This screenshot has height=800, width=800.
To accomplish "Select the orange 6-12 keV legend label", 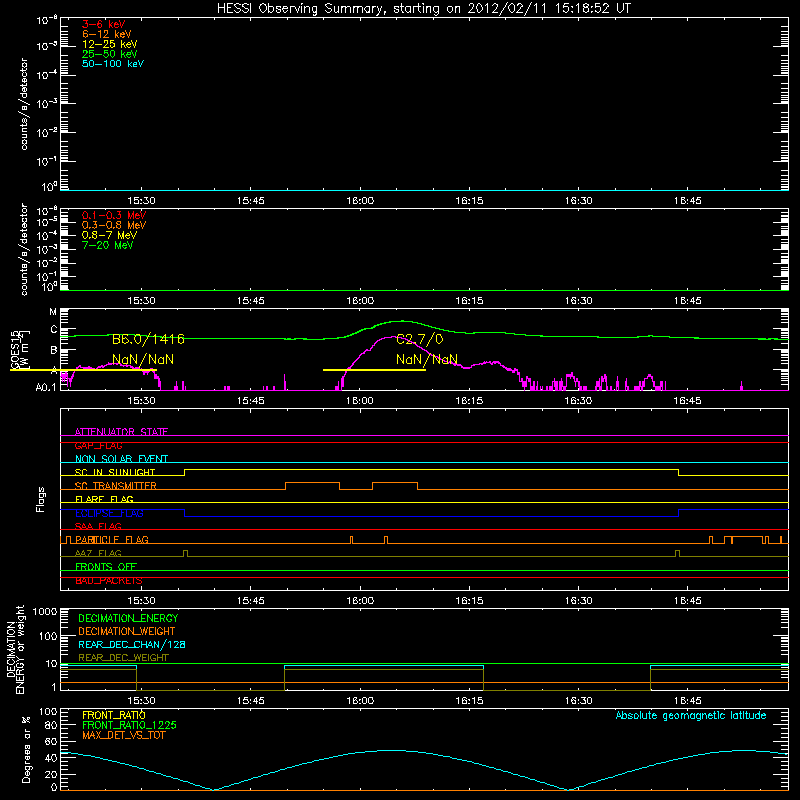I will (x=107, y=34).
